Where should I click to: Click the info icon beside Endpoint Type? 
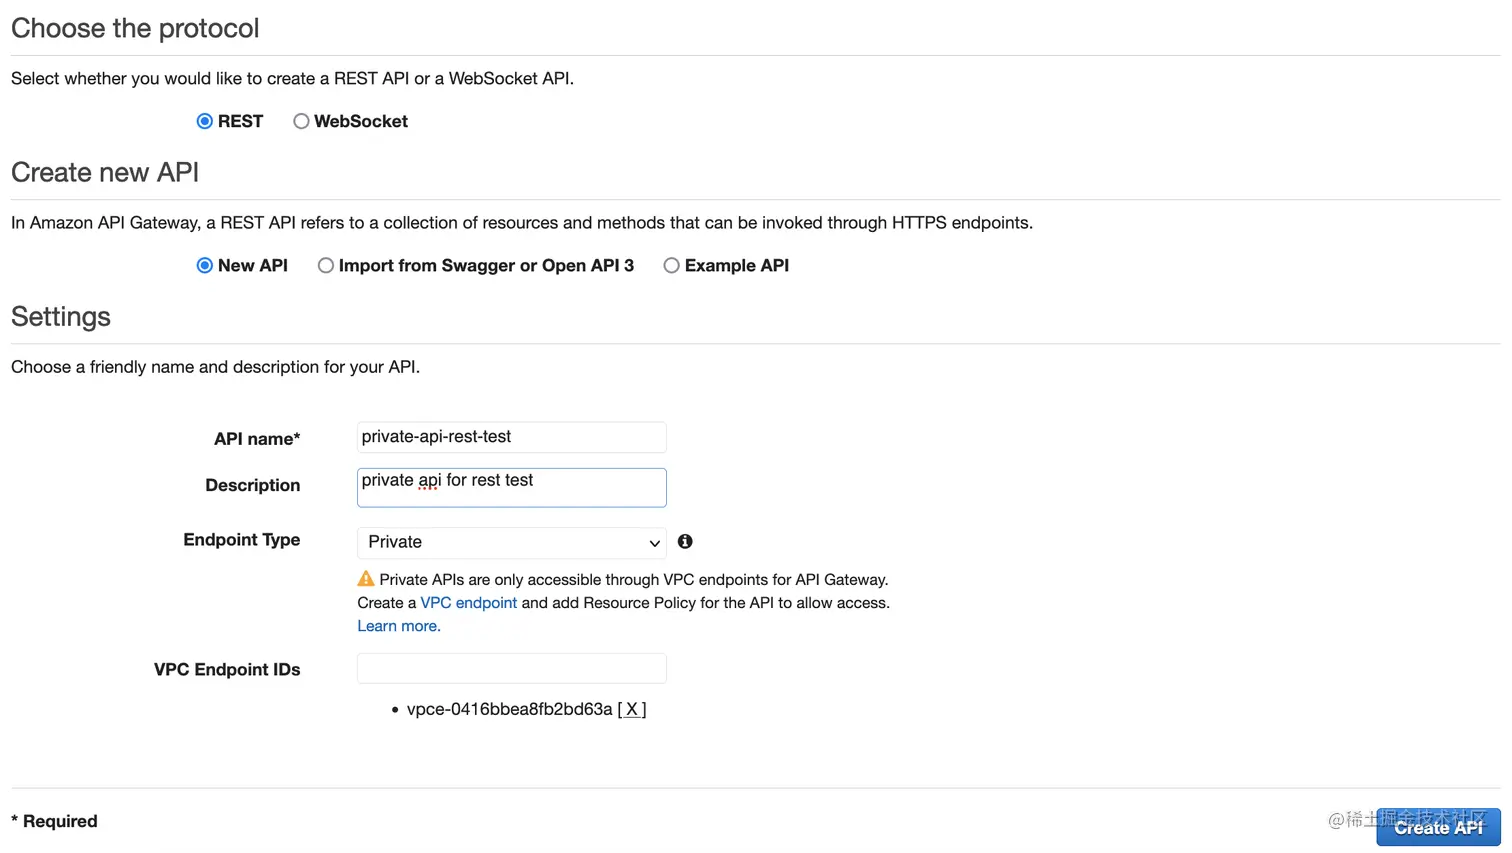(685, 541)
